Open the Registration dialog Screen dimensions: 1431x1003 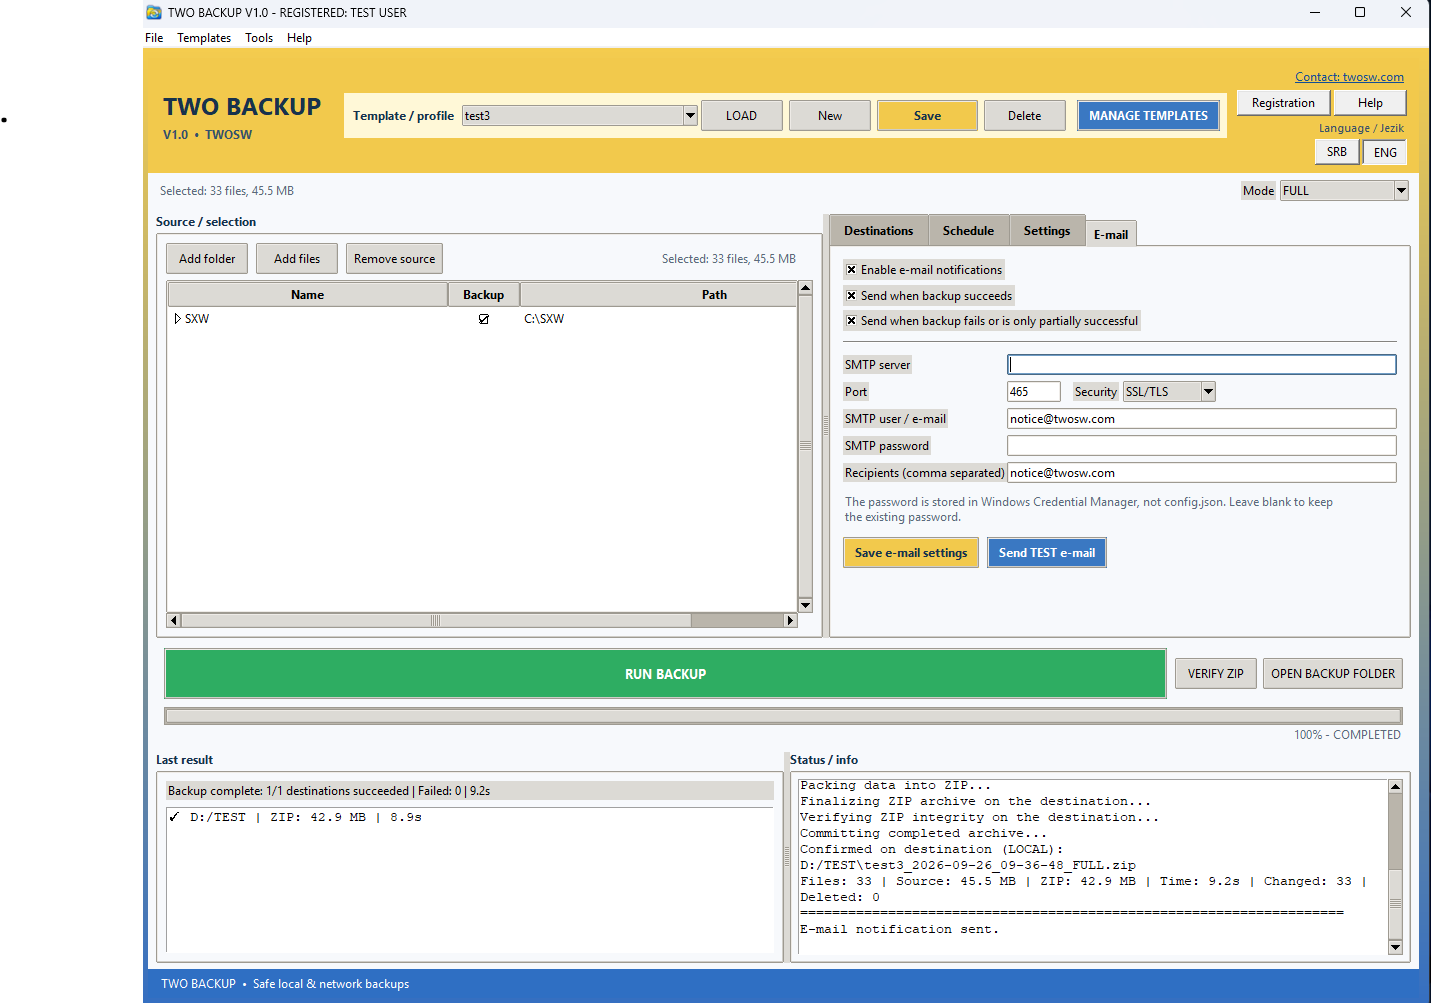tap(1283, 103)
